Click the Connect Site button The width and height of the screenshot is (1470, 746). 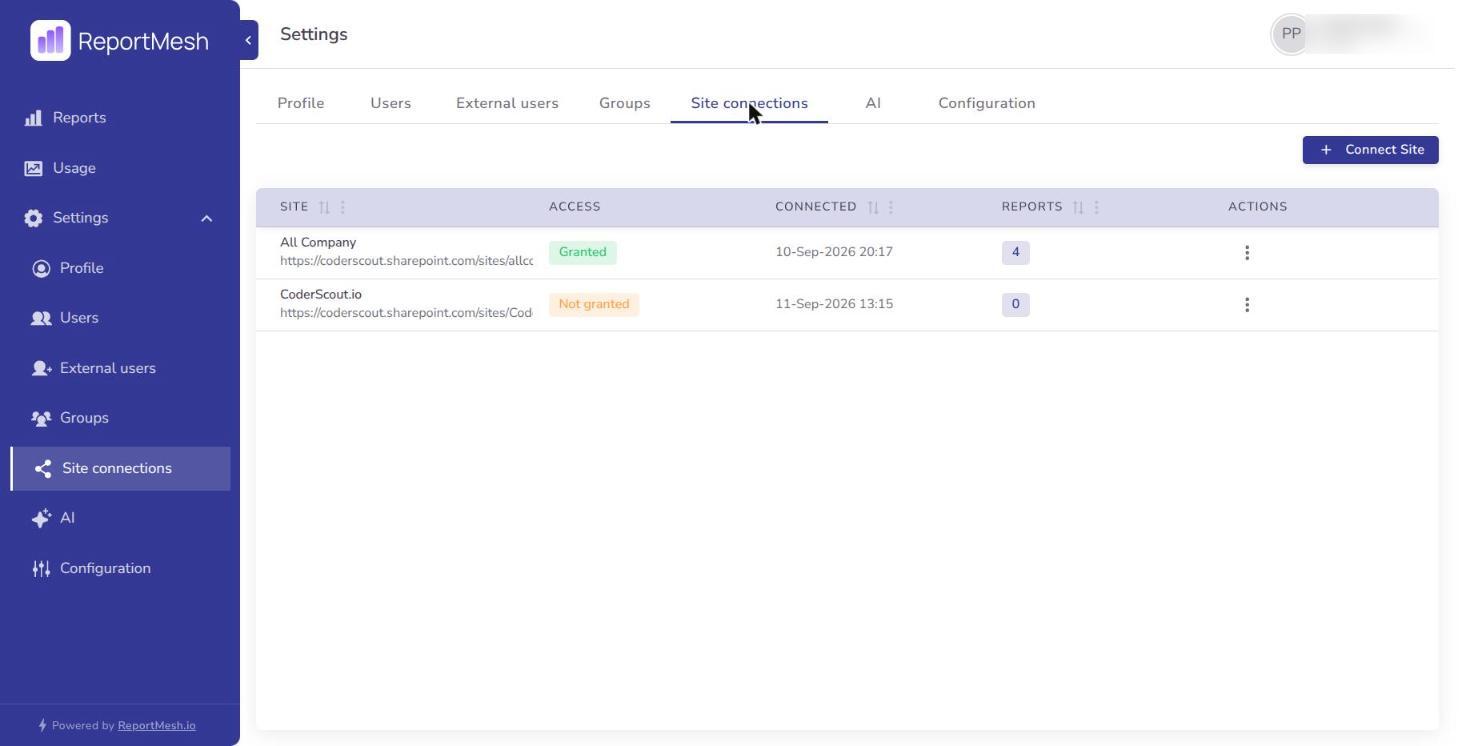[1371, 150]
